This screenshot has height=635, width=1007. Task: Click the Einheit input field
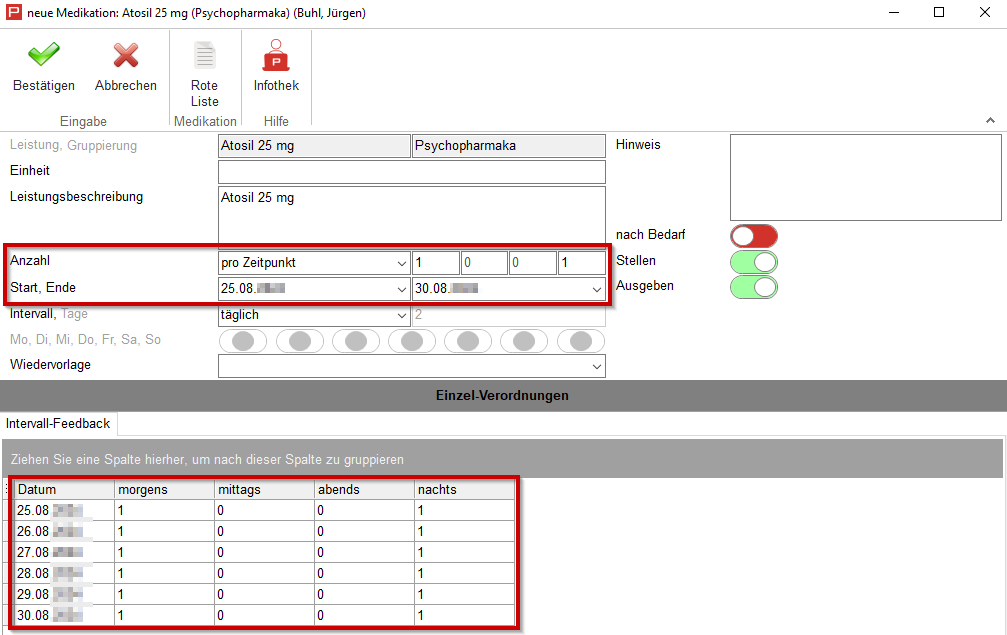411,172
